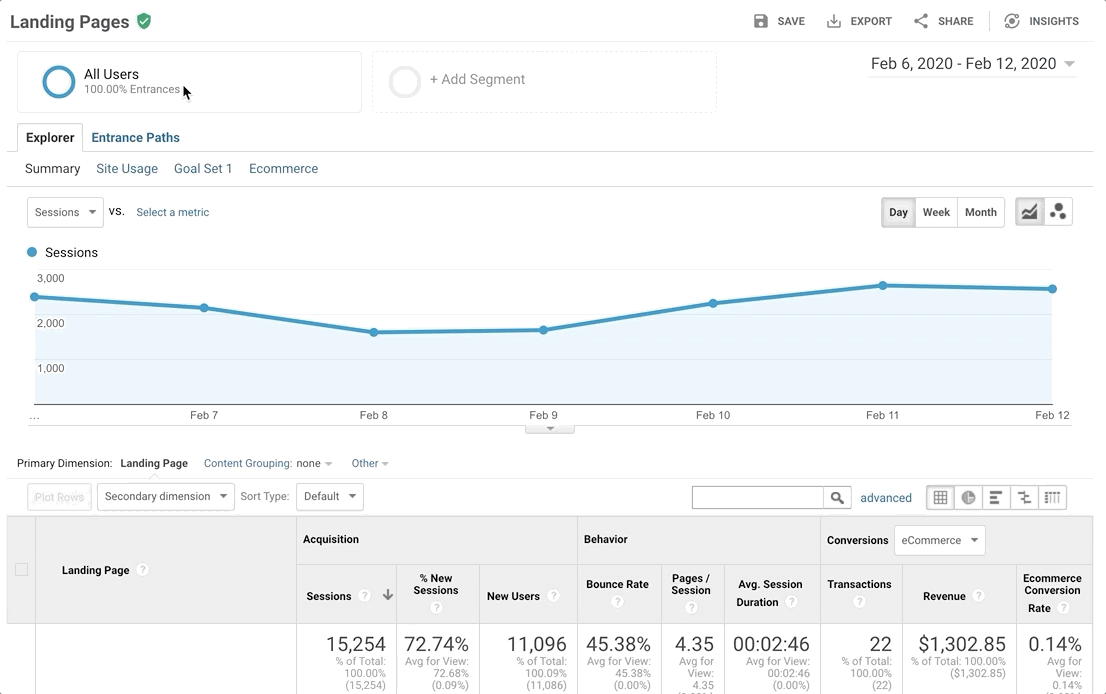Open the Site Usage tab
Image resolution: width=1106 pixels, height=694 pixels.
(127, 168)
